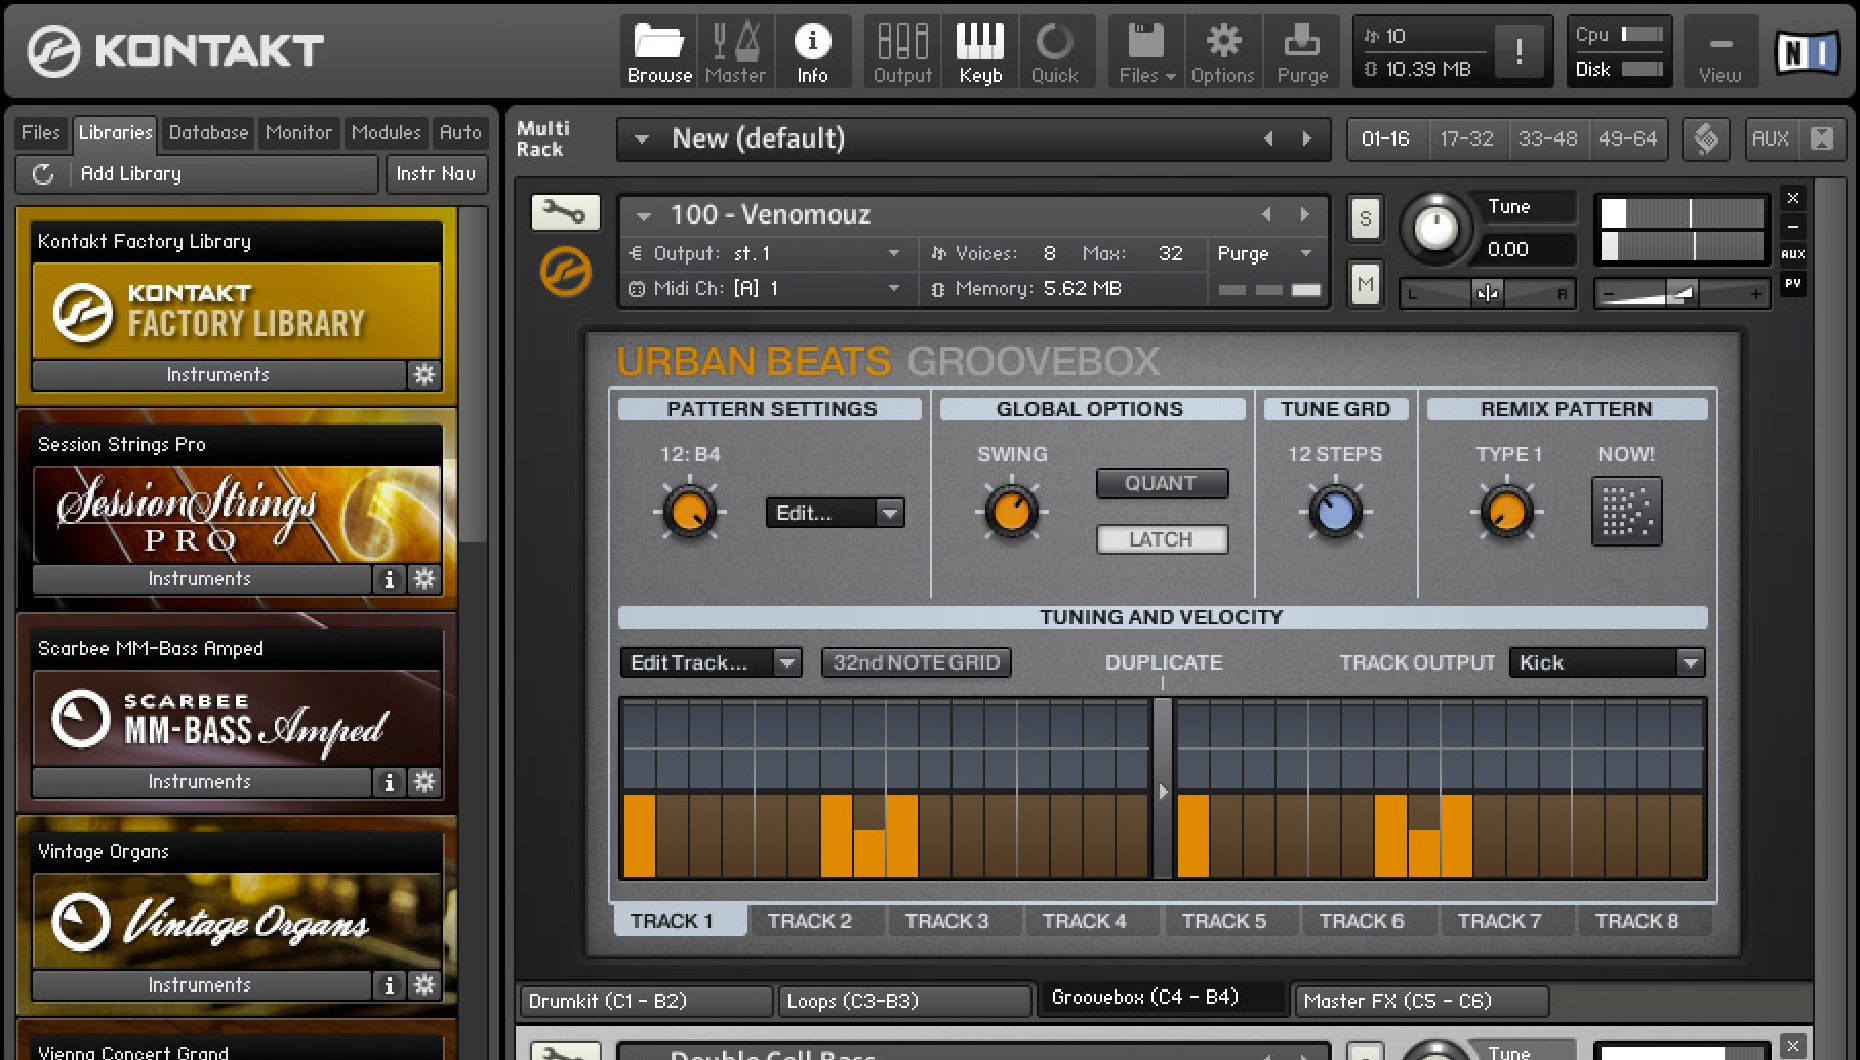This screenshot has height=1060, width=1860.
Task: Click the Output mixer icon
Action: pos(901,50)
